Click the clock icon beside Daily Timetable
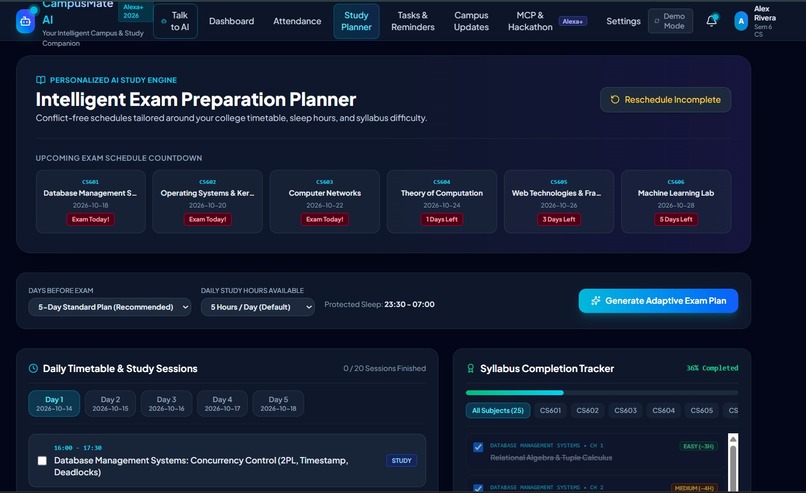The width and height of the screenshot is (806, 493). 33,368
